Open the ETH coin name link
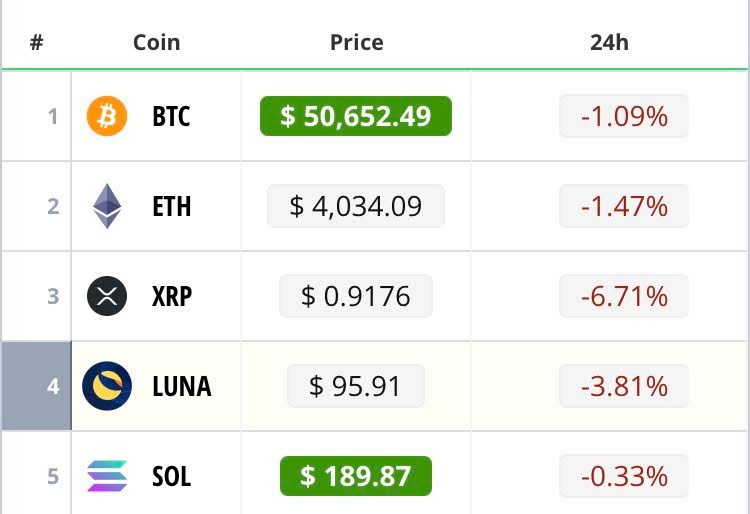Screen dimensions: 750x514 [171, 206]
